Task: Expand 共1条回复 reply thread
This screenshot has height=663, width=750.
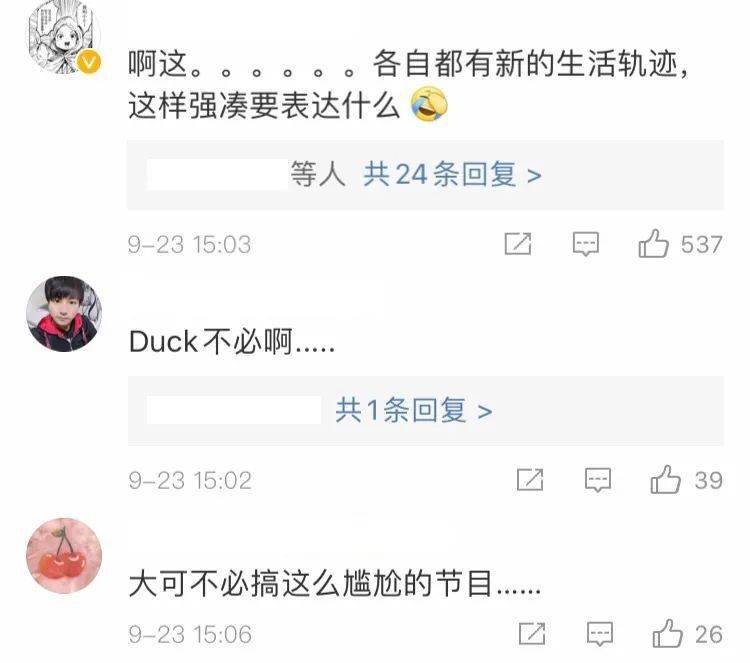Action: (x=414, y=410)
